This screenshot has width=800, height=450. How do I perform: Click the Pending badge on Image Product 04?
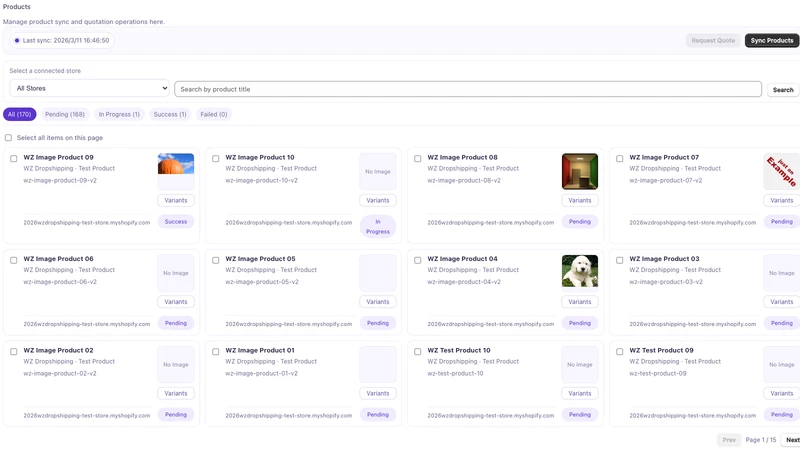click(x=580, y=323)
